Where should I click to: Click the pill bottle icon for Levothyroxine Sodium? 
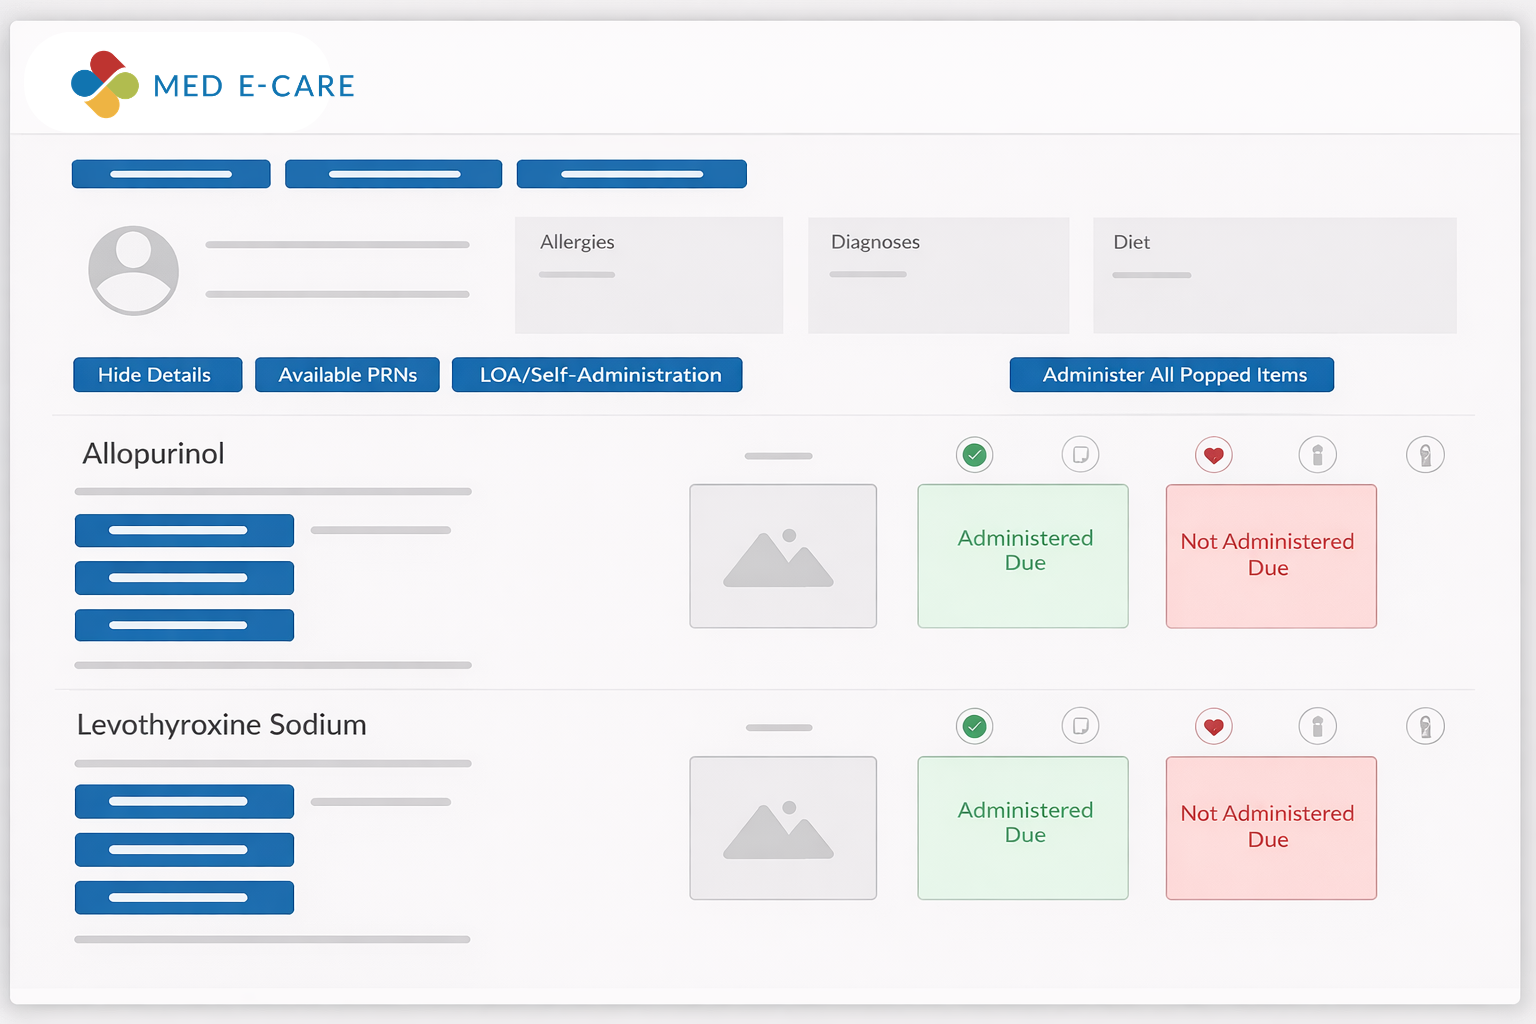tap(1318, 726)
